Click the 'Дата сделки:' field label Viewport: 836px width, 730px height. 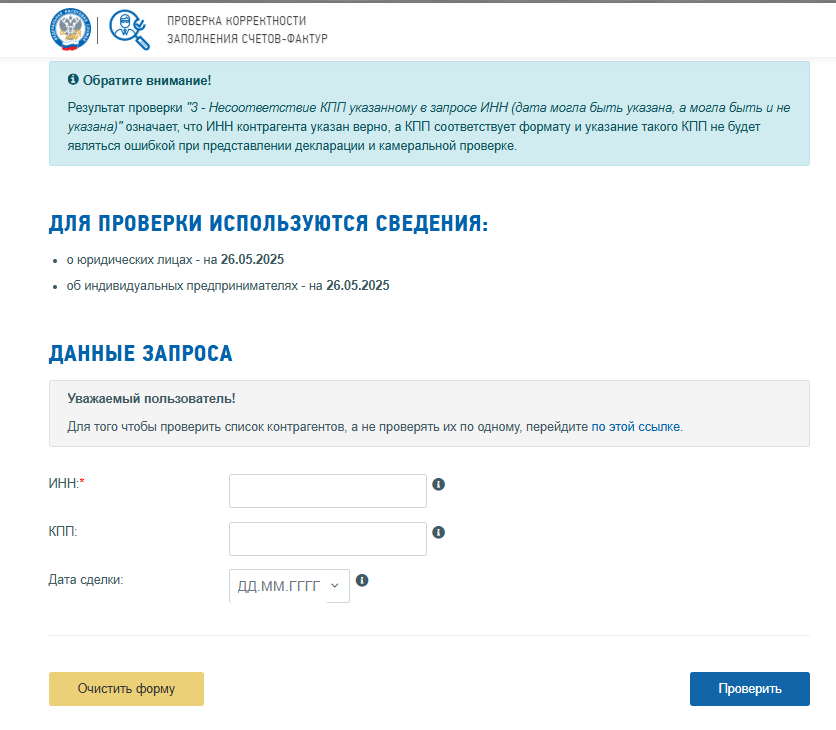point(86,580)
